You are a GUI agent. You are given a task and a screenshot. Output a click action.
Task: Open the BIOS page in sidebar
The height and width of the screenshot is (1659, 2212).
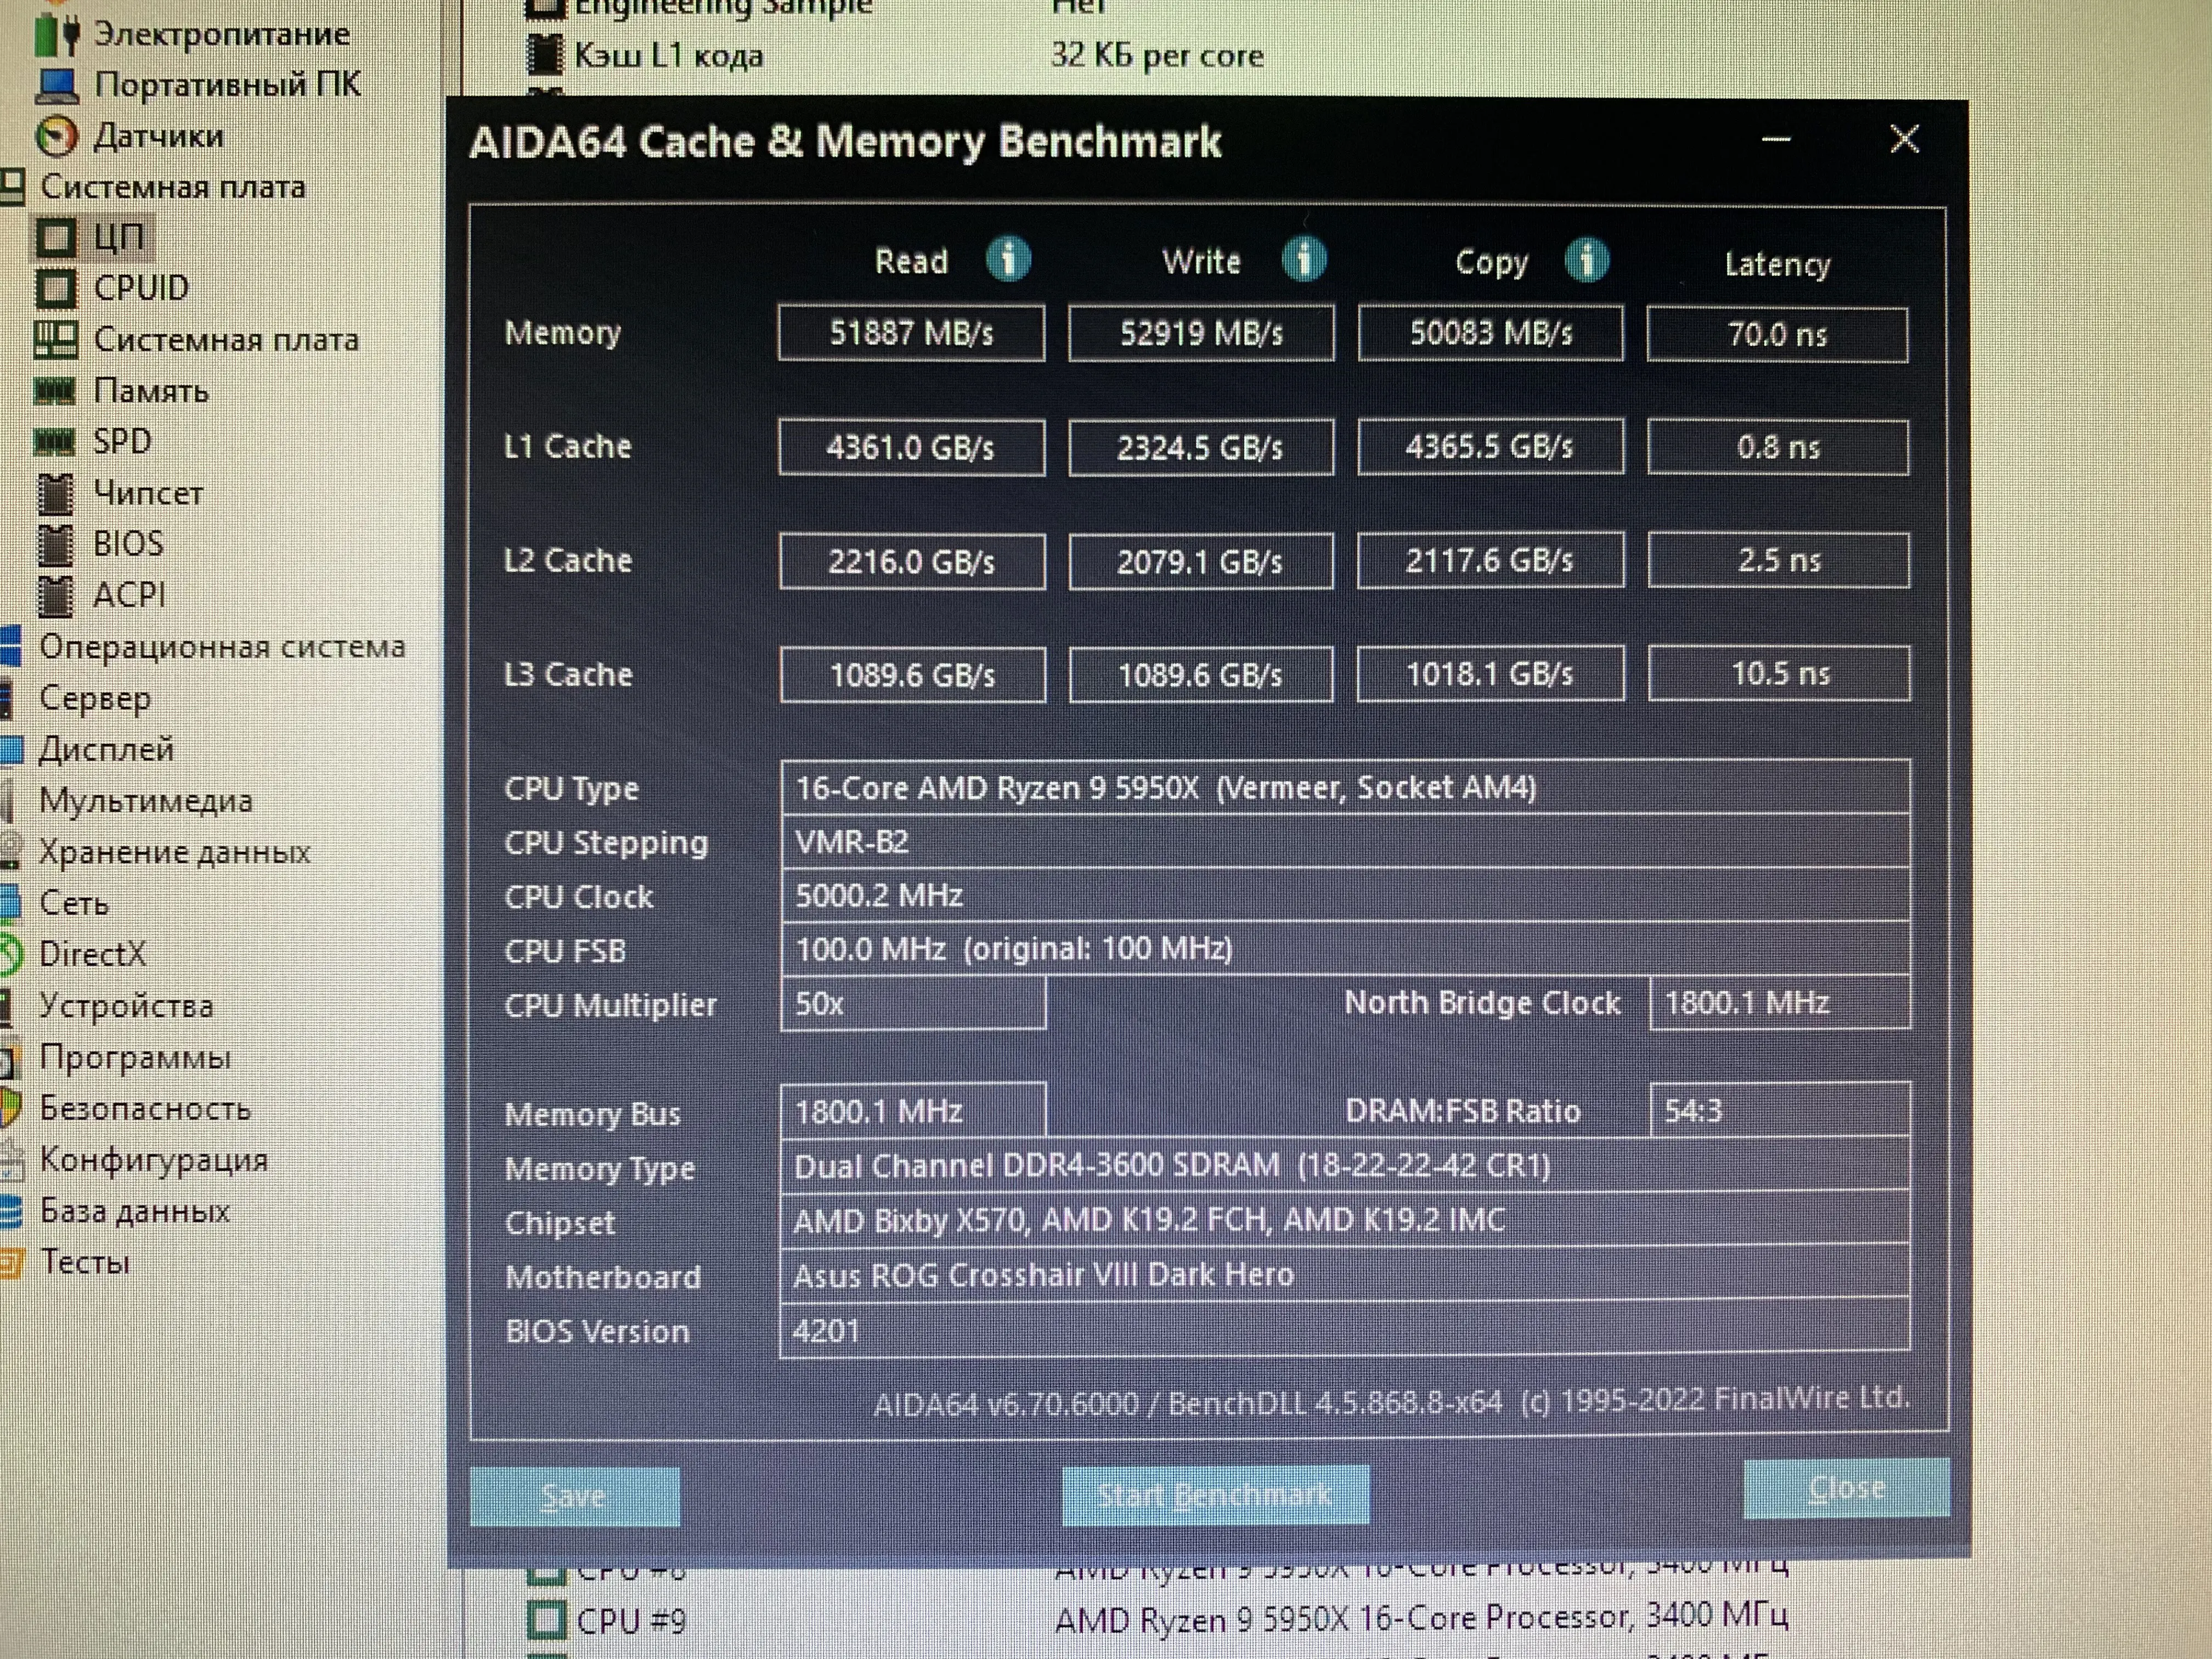127,543
